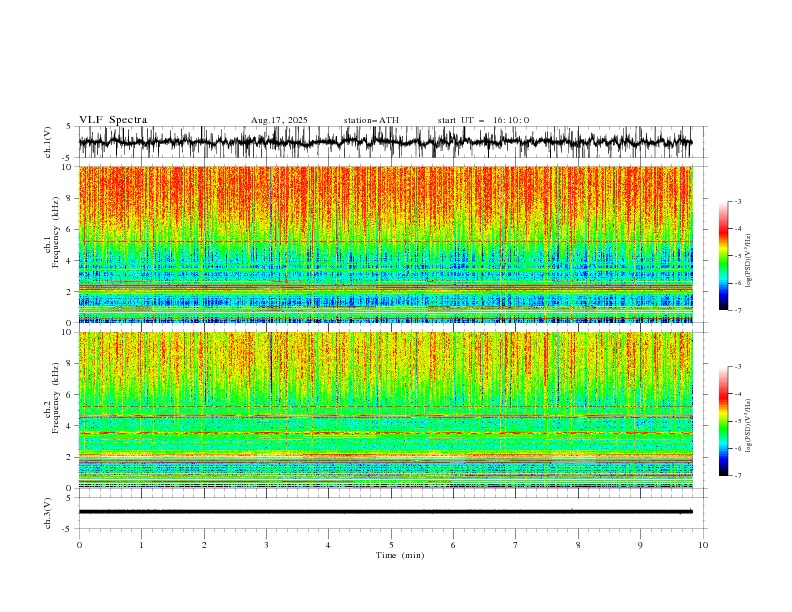Click the time axis tick label "8"

tap(578, 545)
